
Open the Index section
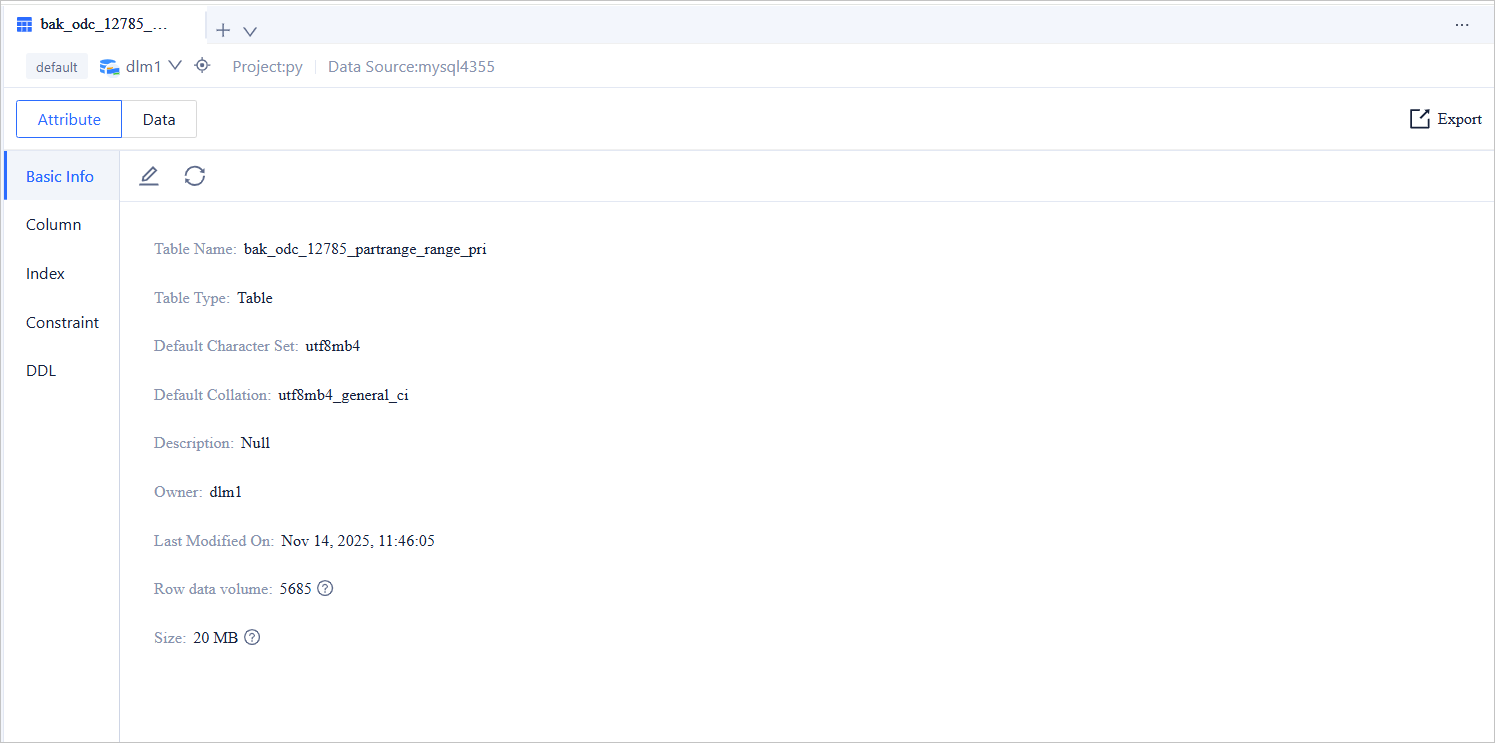click(x=46, y=274)
